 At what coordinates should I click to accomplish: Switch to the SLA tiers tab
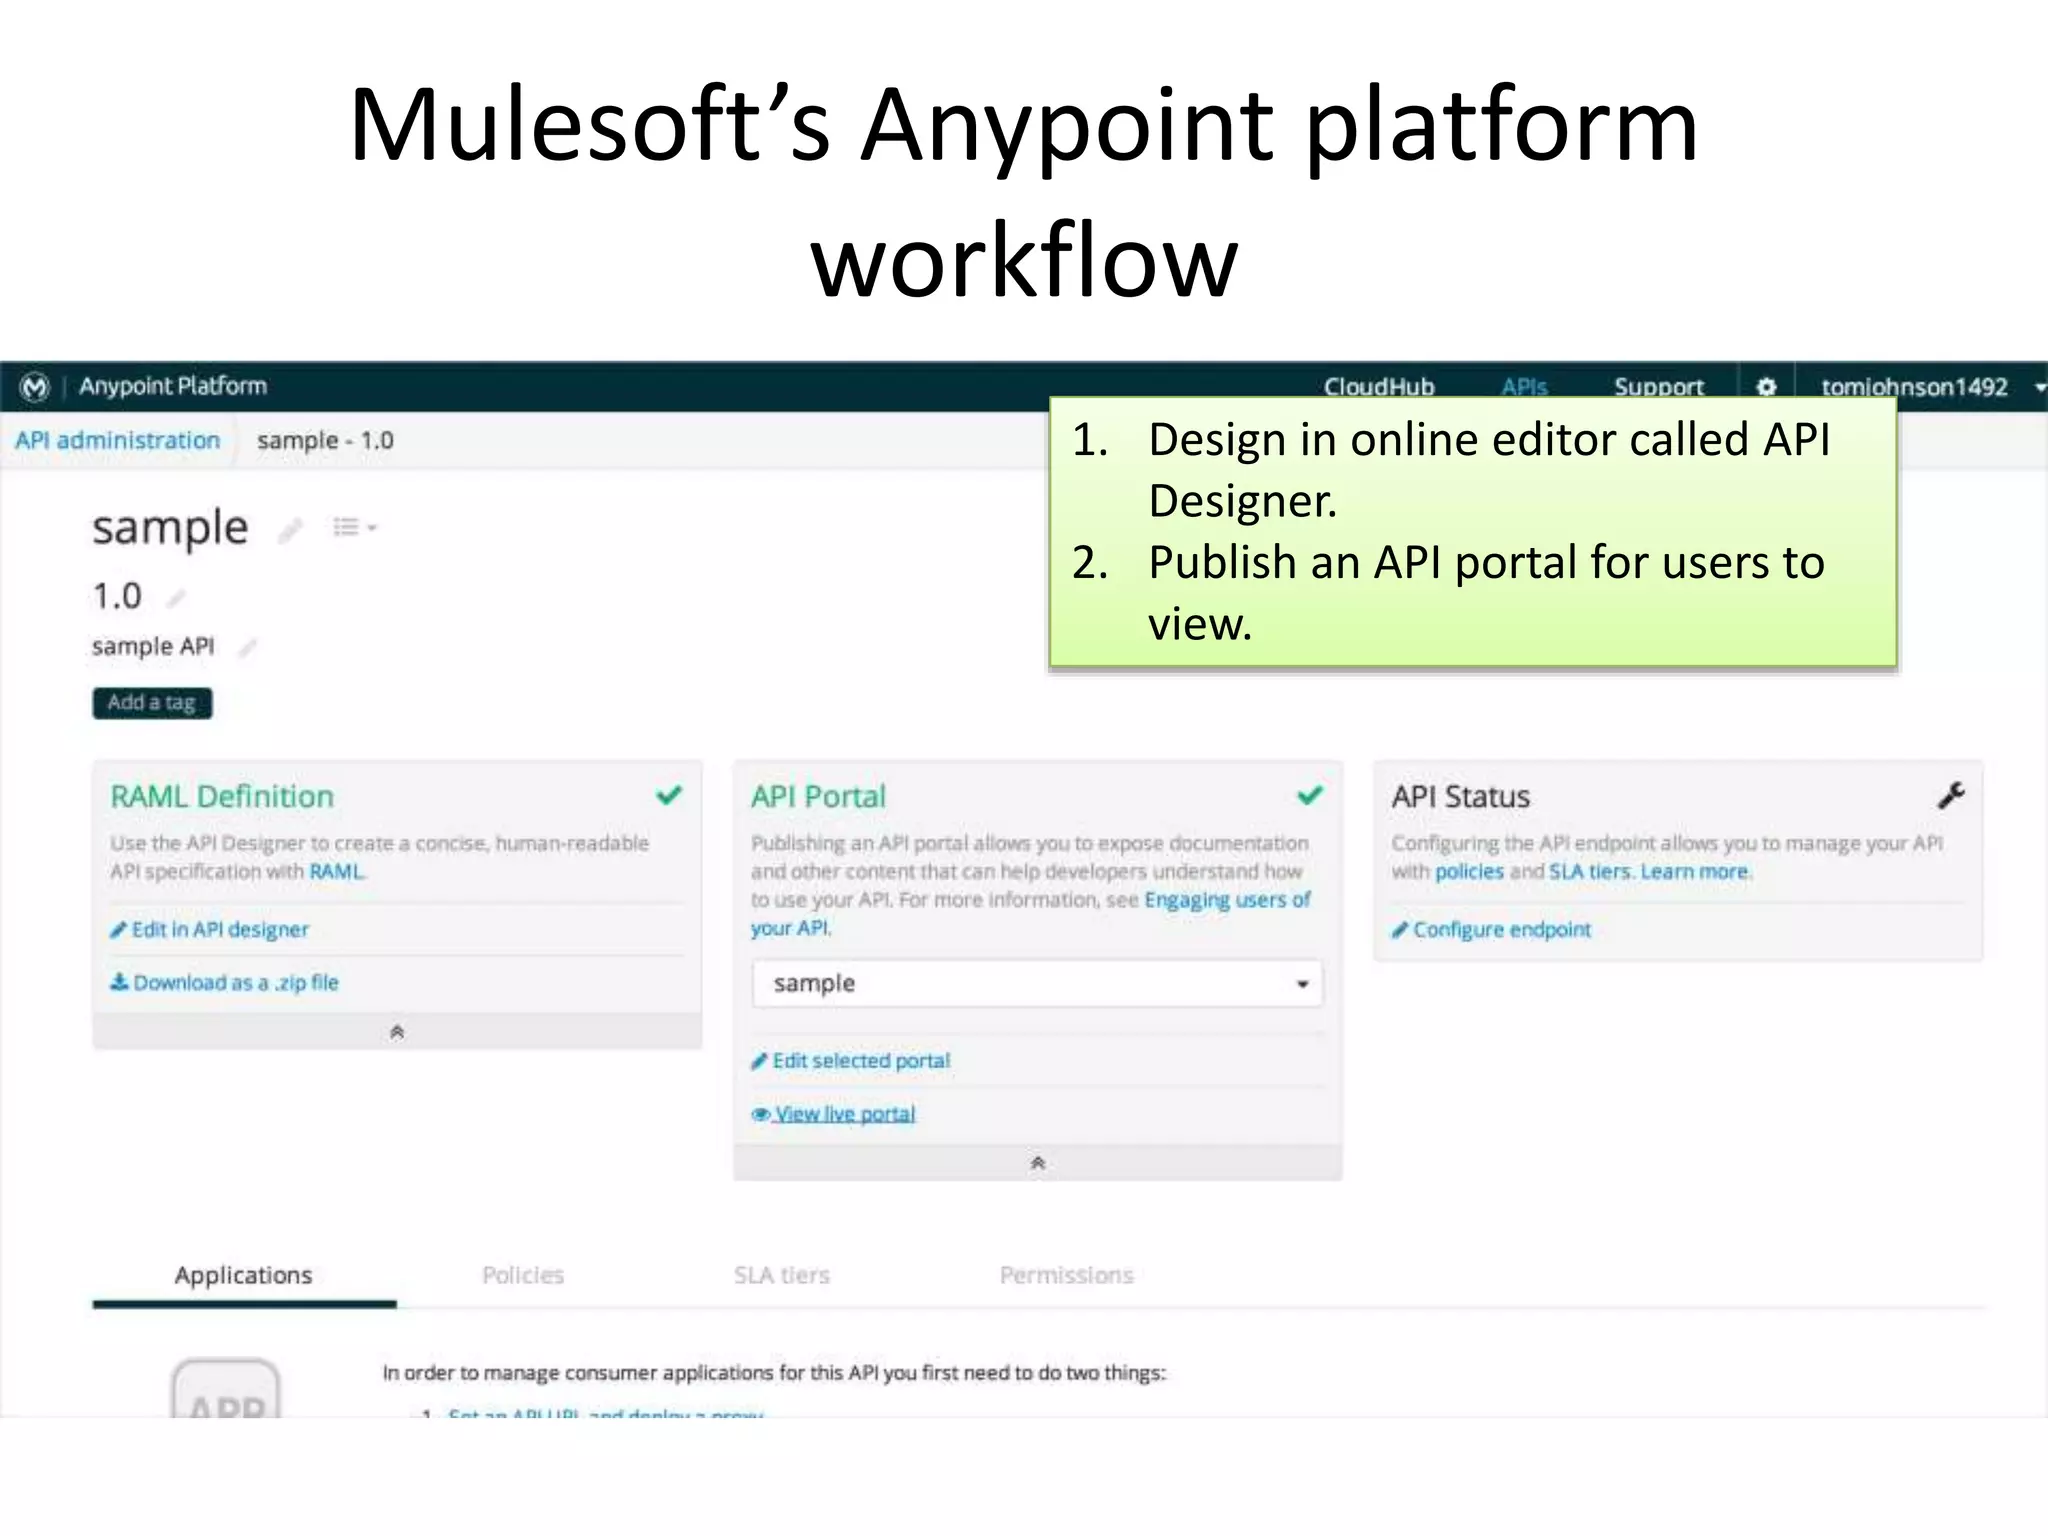click(782, 1275)
